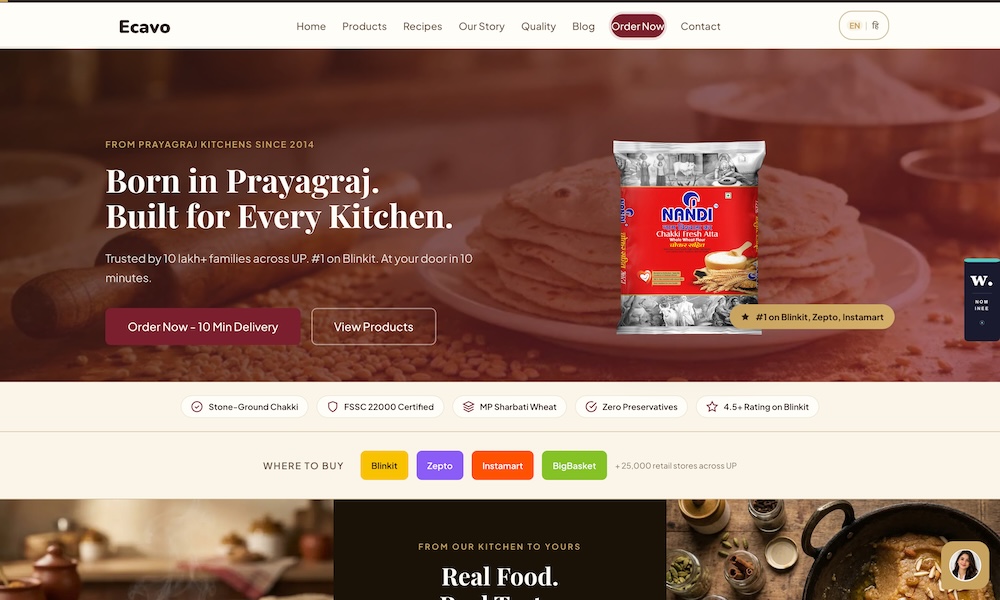Choose the yellow Blinkit store button
This screenshot has height=600, width=1000.
(384, 465)
